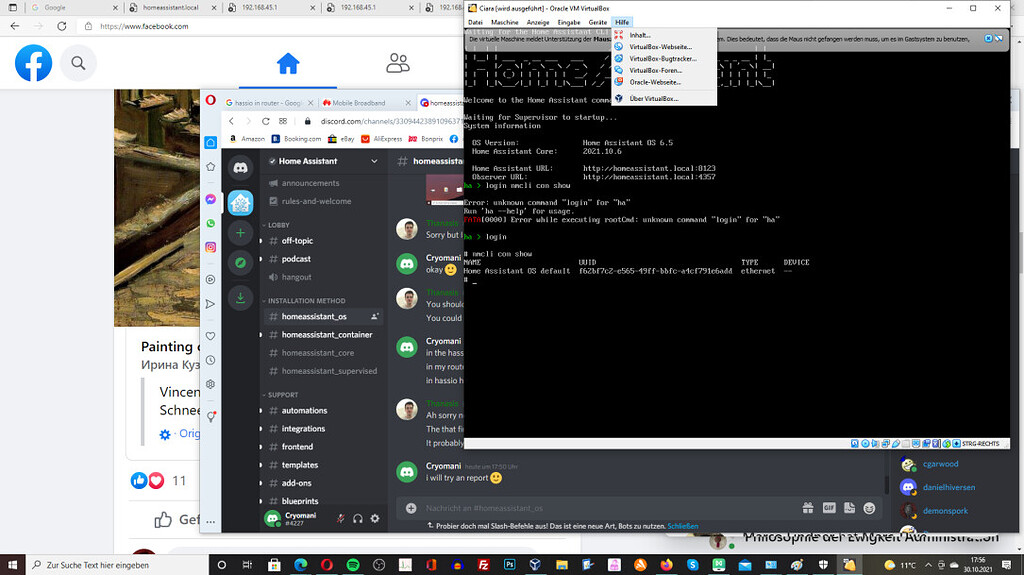Open FileZilla from the taskbar
The image size is (1024, 575).
tap(483, 565)
